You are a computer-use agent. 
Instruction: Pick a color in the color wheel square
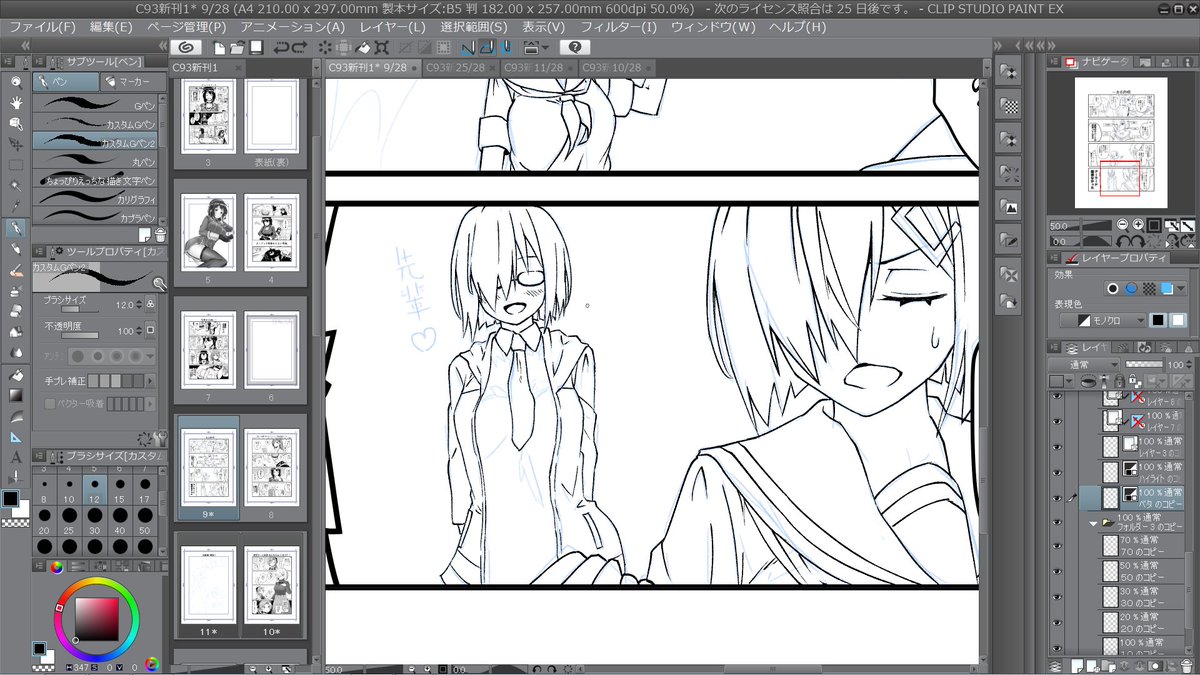coord(95,618)
